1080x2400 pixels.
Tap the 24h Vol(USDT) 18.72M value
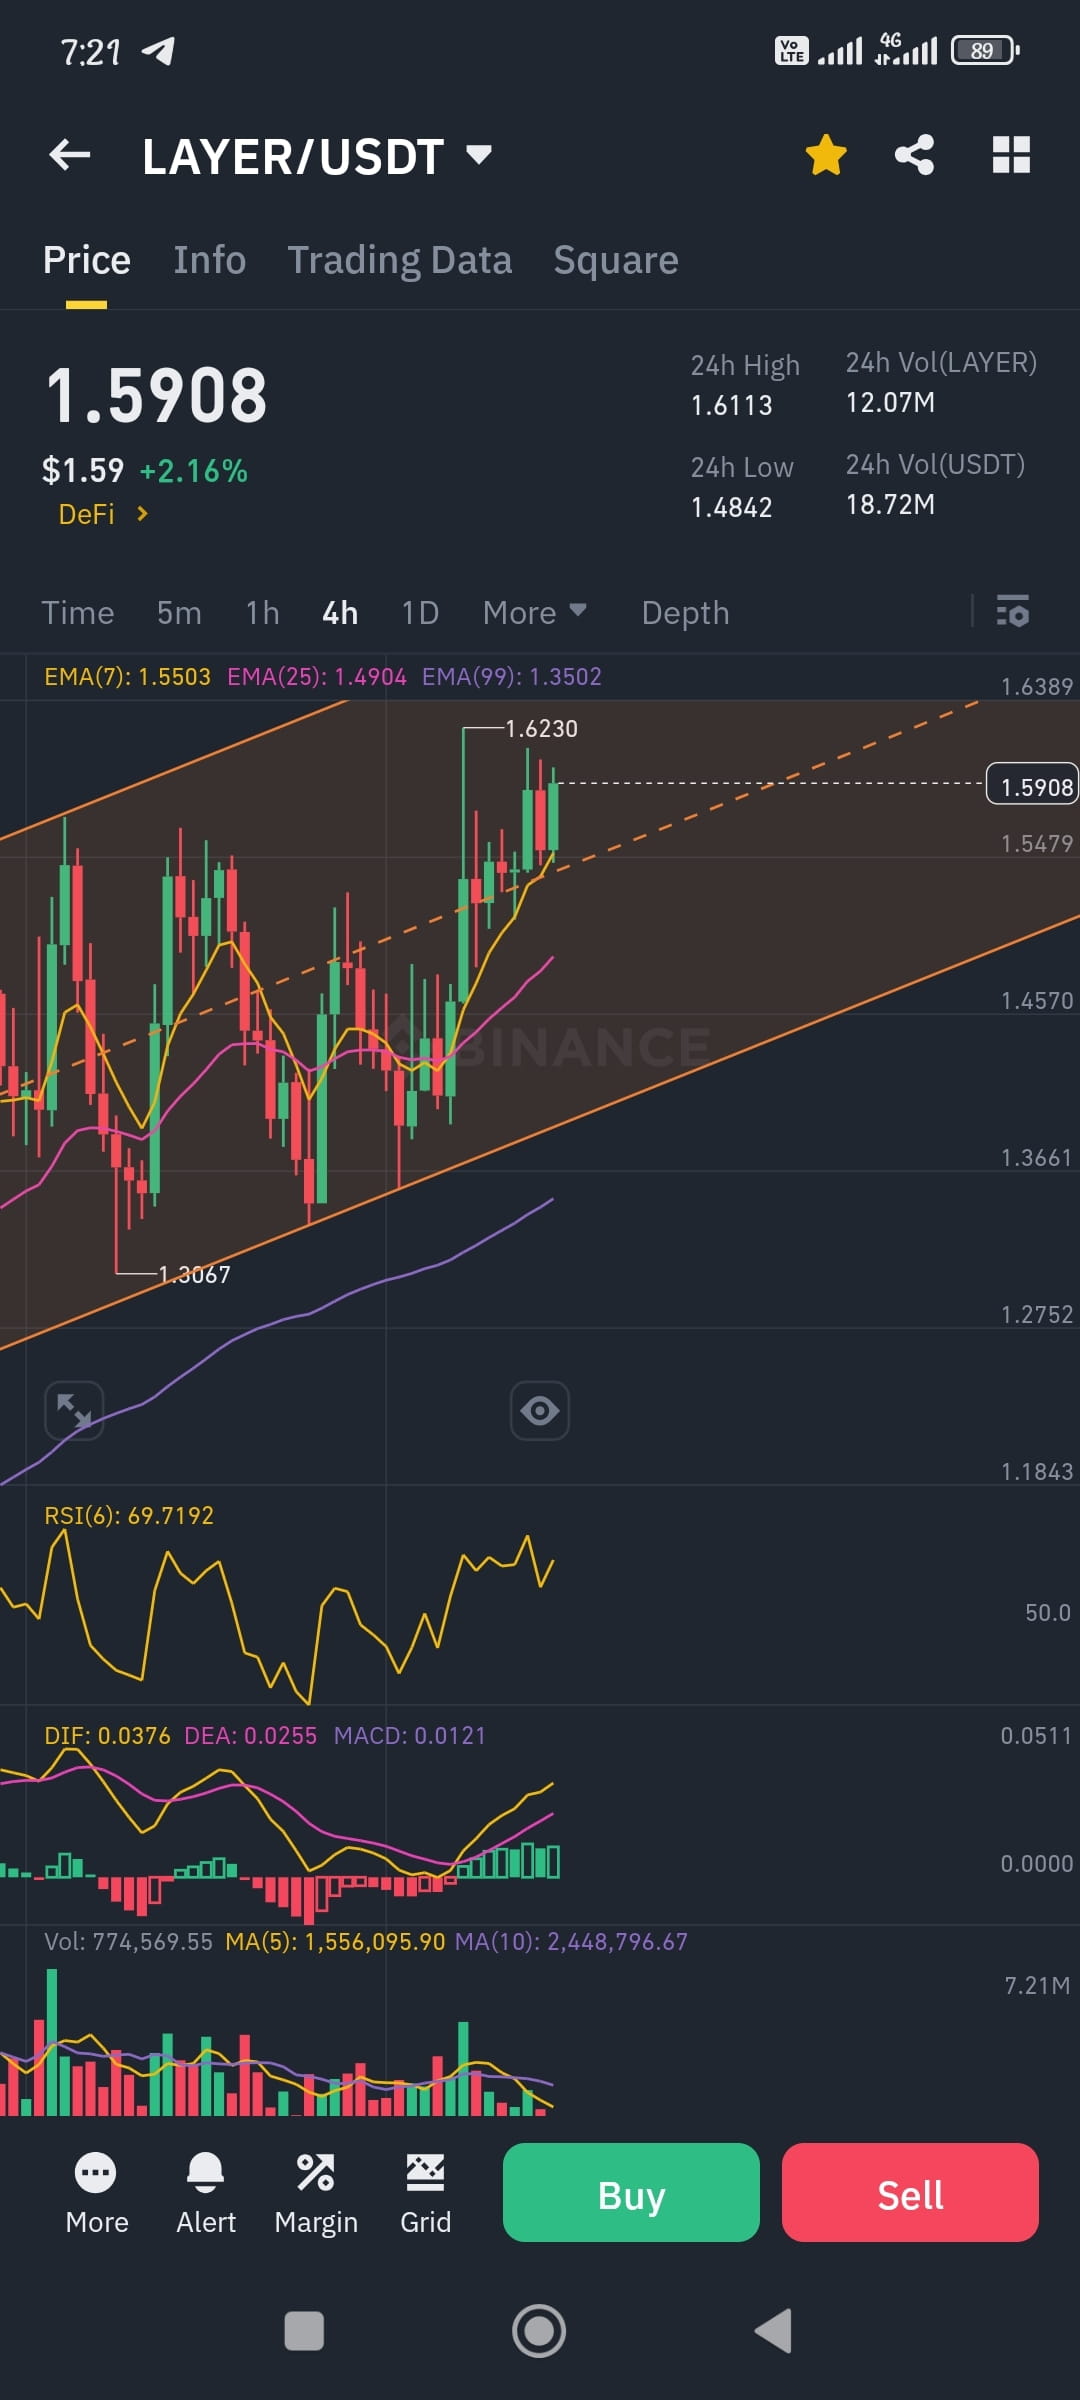[891, 505]
